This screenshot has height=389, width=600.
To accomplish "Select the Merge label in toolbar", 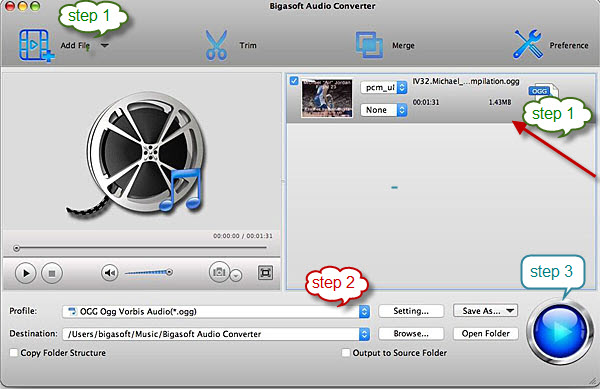I will (x=403, y=46).
